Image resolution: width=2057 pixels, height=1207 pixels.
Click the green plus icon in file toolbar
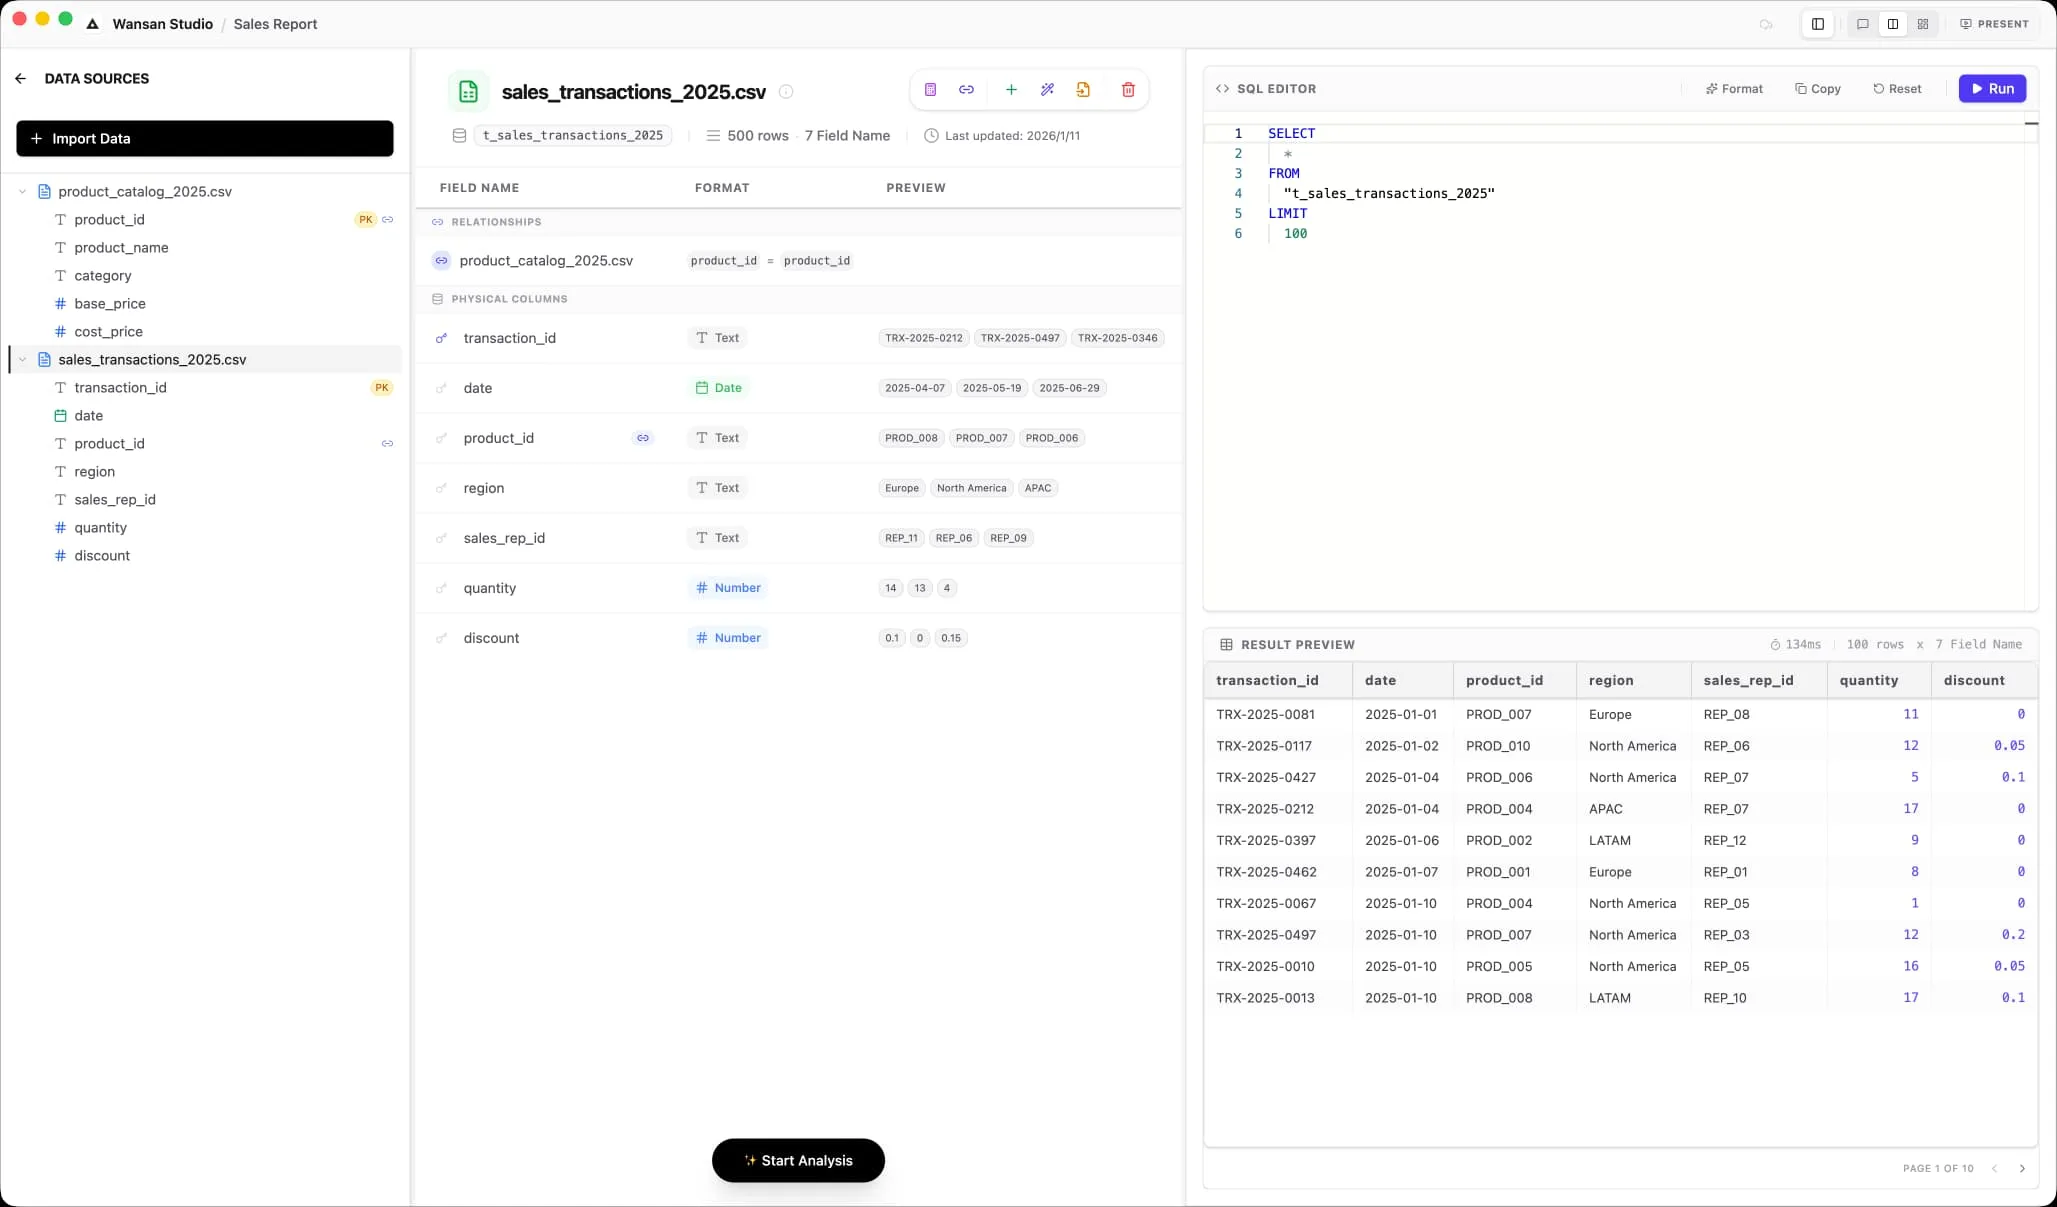1011,90
